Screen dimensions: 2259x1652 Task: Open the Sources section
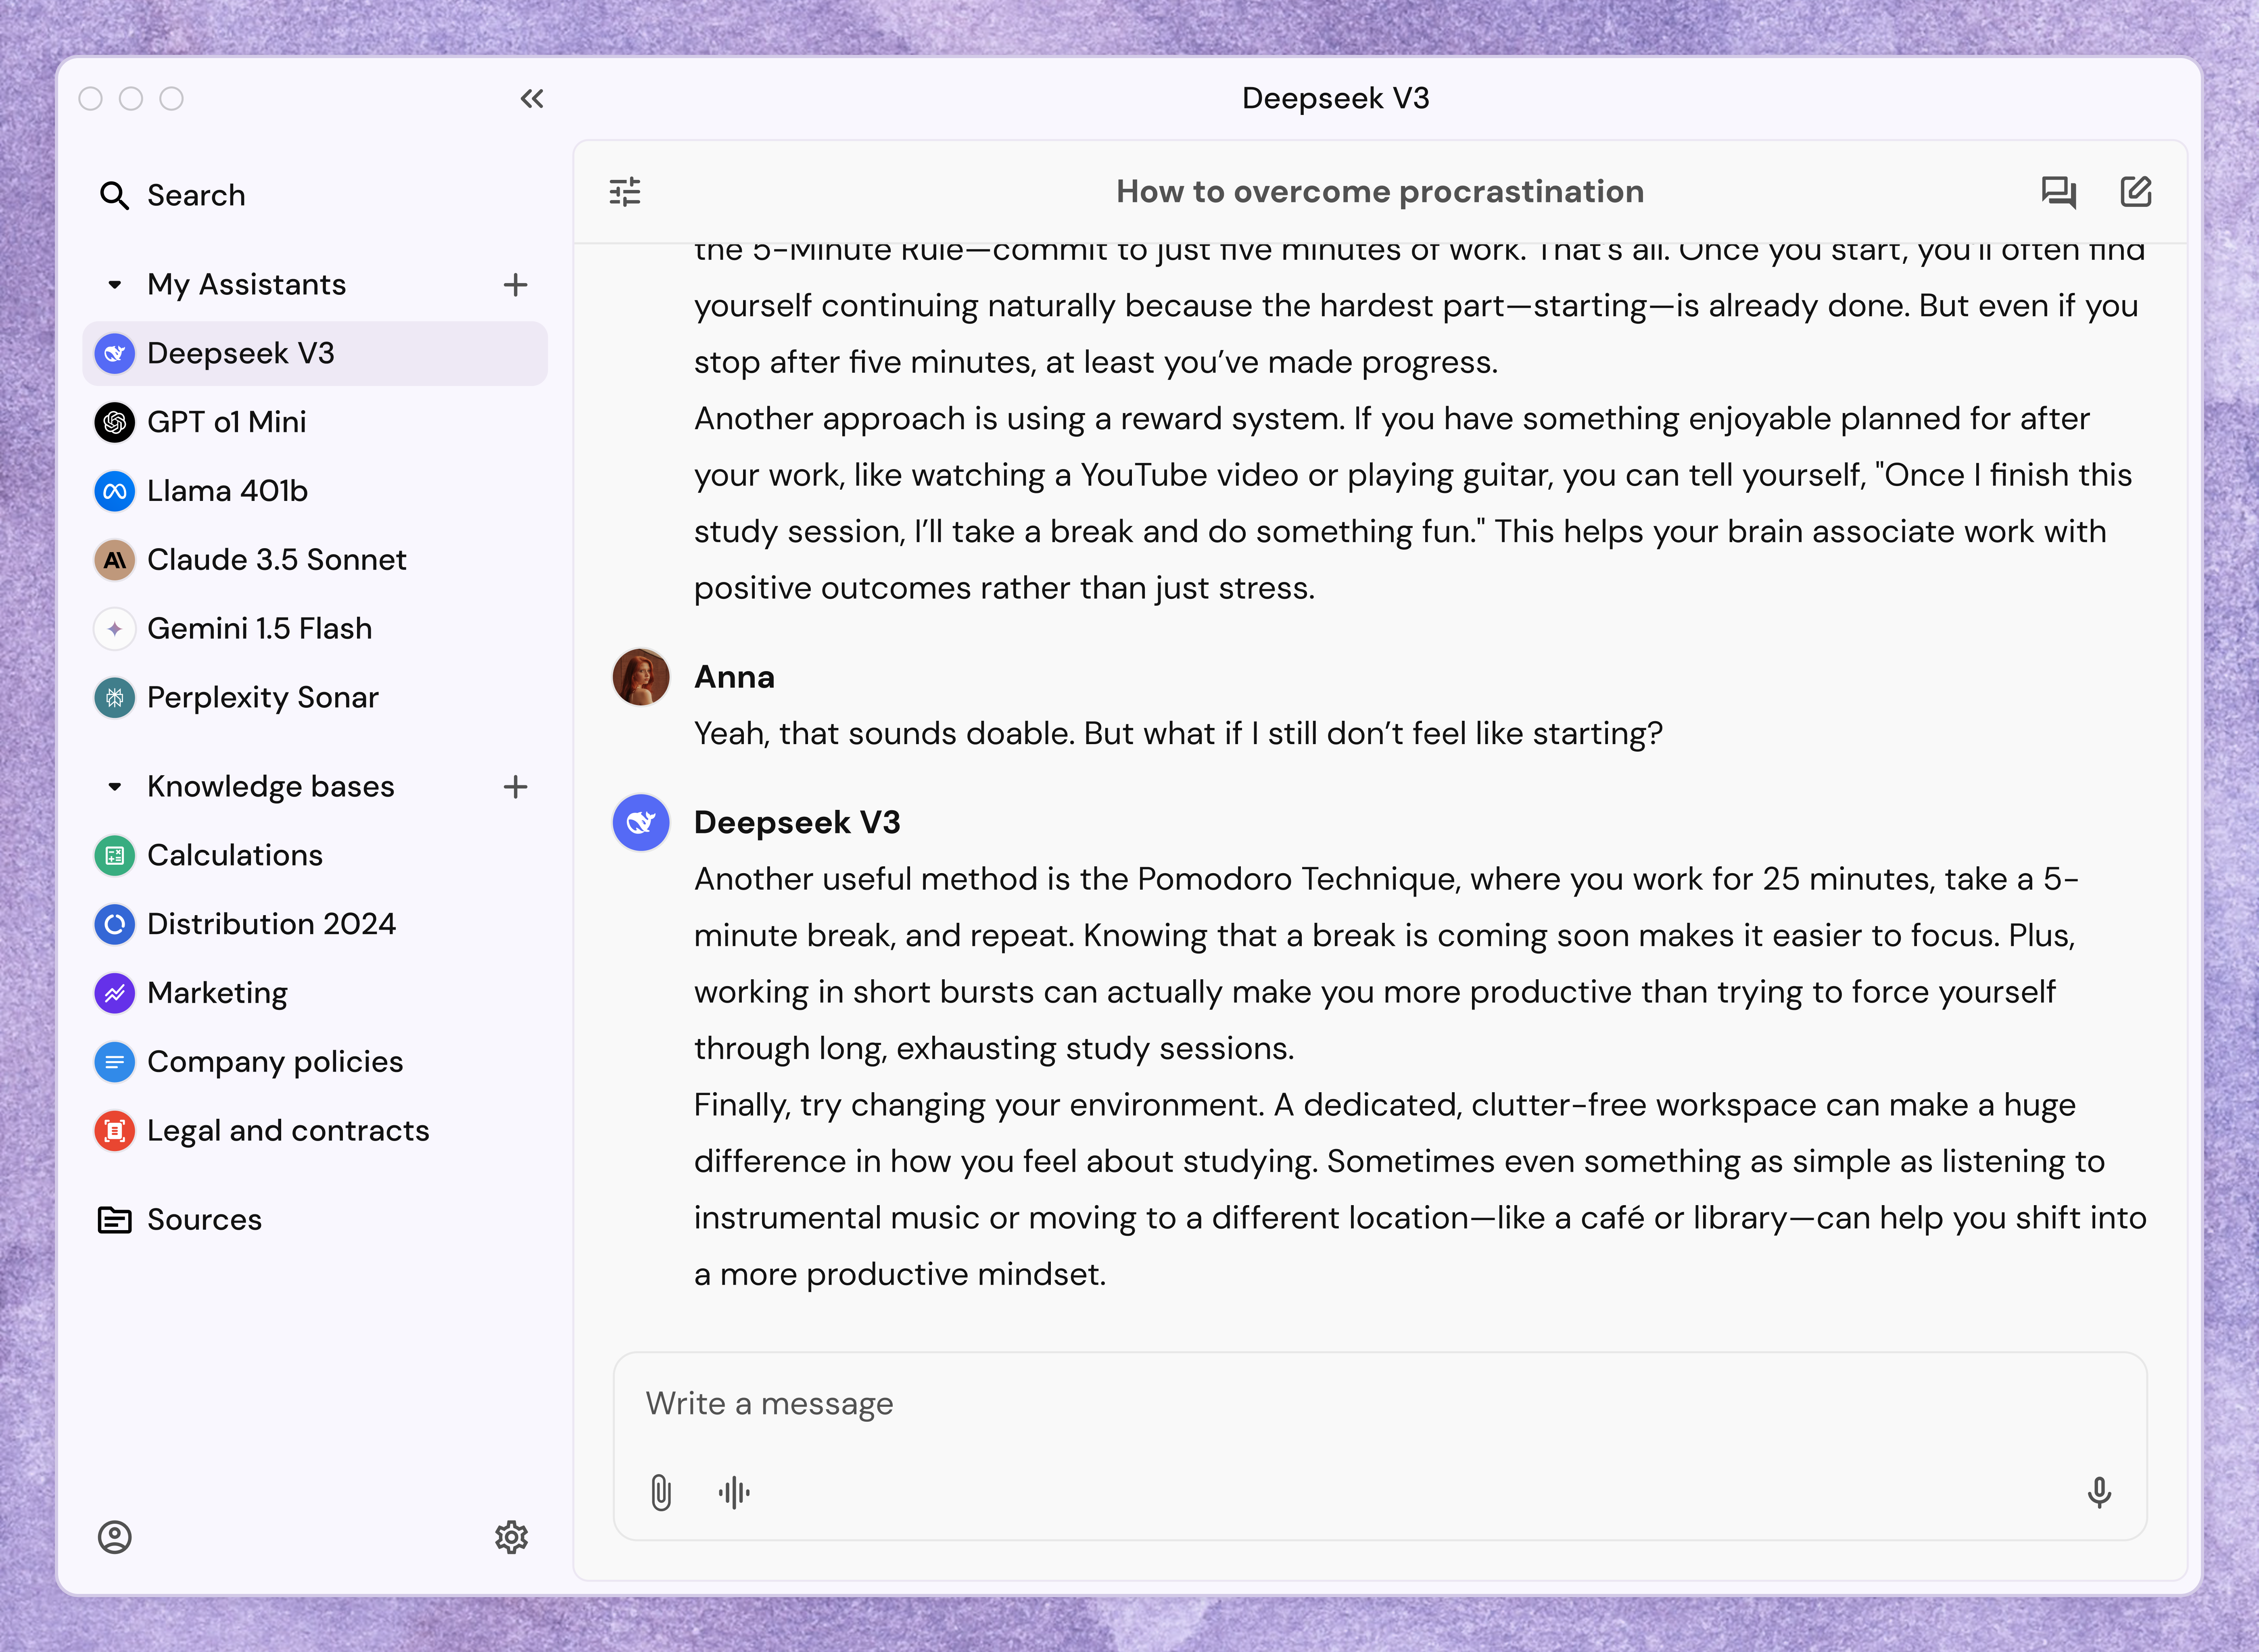click(x=315, y=1220)
